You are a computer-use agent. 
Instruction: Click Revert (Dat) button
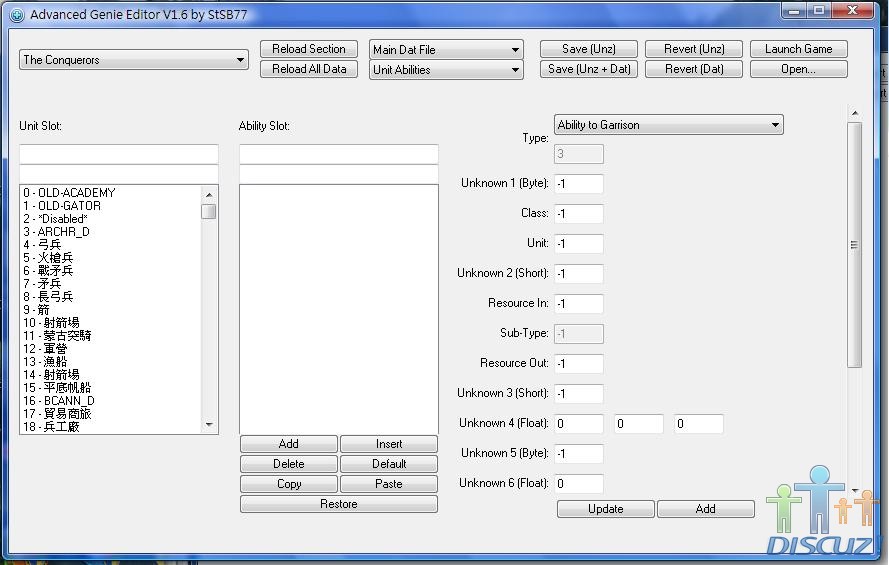click(x=694, y=69)
